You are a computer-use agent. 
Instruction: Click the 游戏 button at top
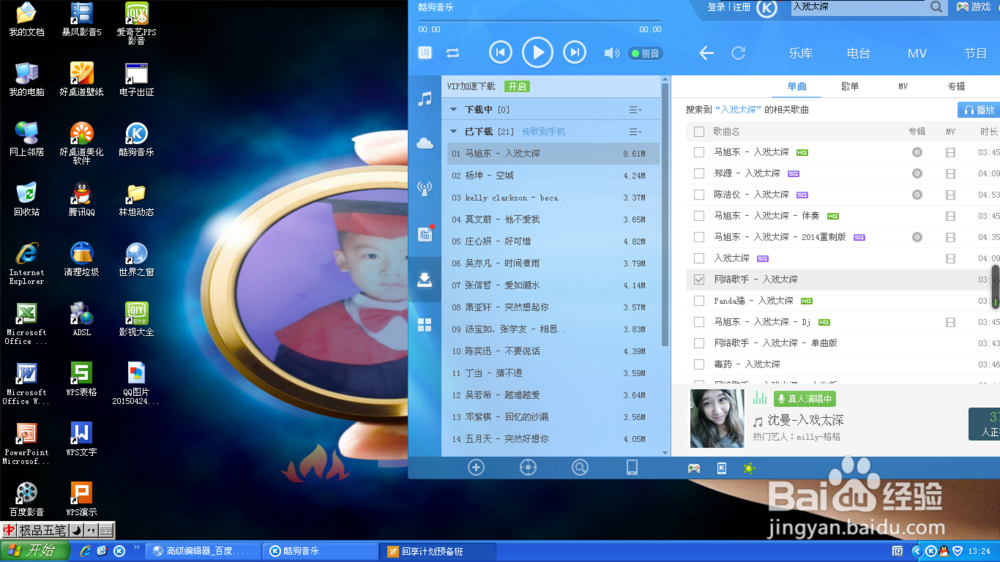pyautogui.click(x=974, y=7)
